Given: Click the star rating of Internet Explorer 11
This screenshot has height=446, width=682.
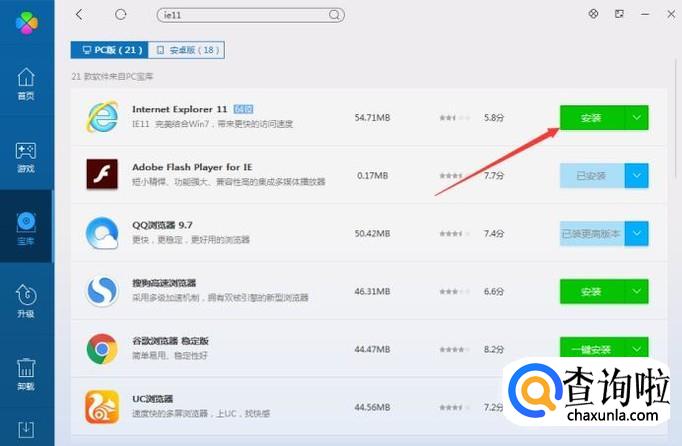Looking at the screenshot, I should pyautogui.click(x=455, y=117).
